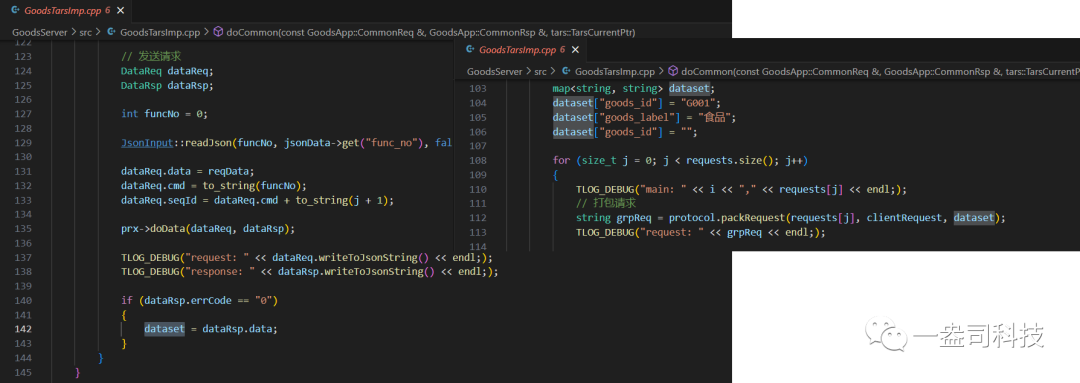1080x383 pixels.
Task: Click line number 114 in the inset editor gutter
Action: click(477, 247)
